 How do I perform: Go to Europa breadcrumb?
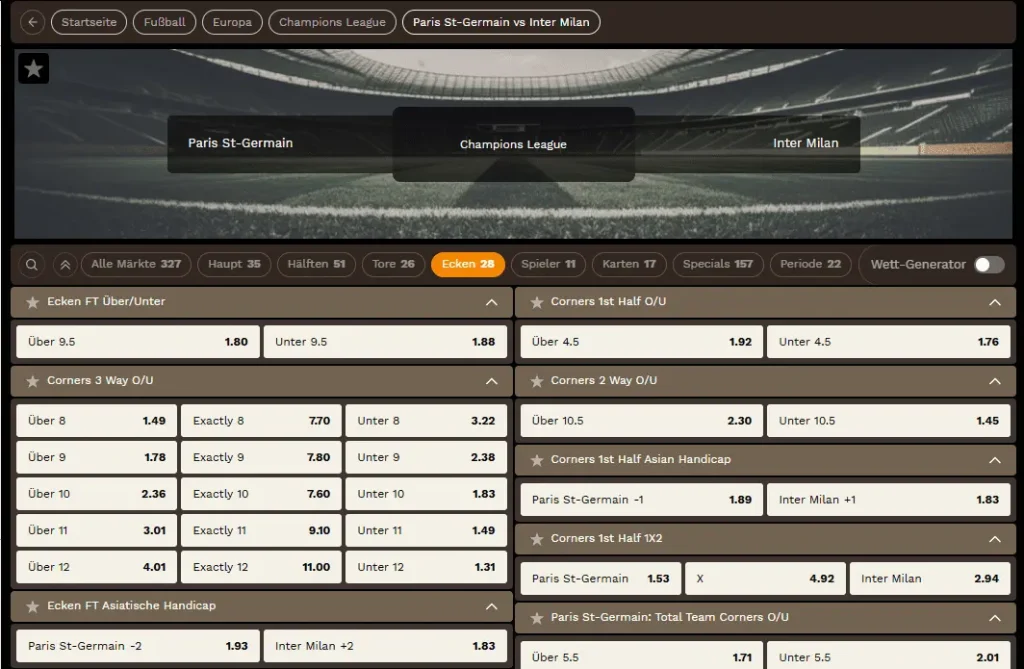(x=232, y=22)
